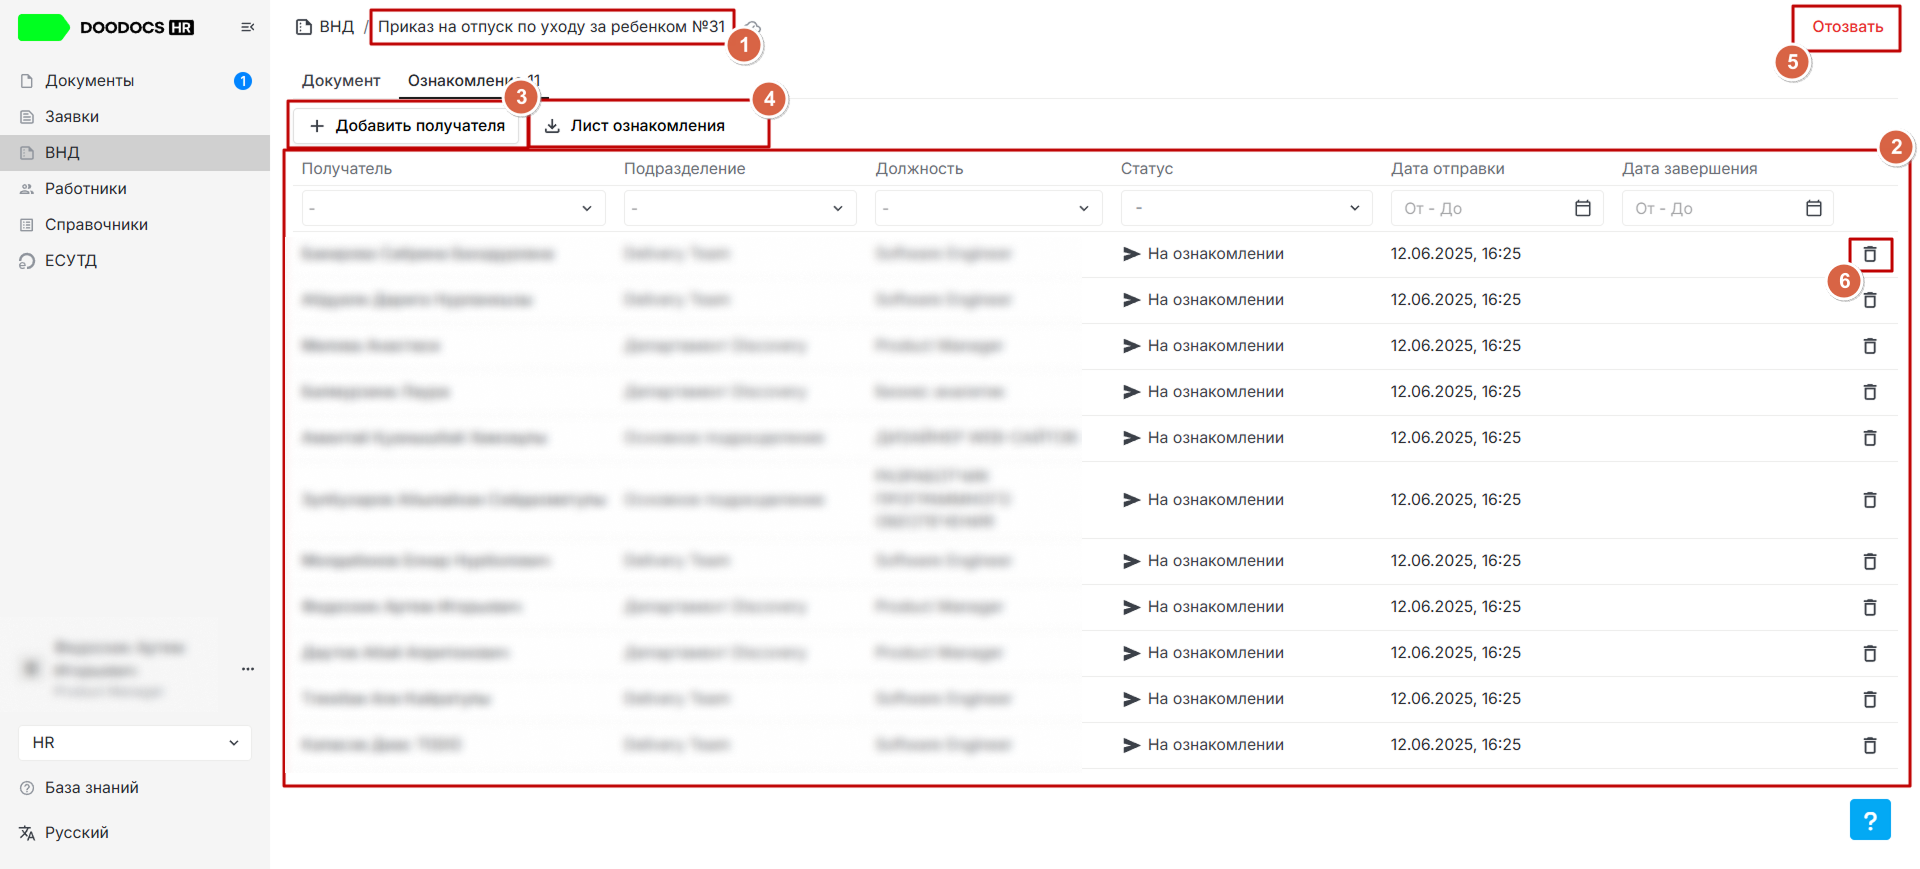1920x869 pixels.
Task: Click the Дата отправки column header
Action: click(x=1447, y=169)
